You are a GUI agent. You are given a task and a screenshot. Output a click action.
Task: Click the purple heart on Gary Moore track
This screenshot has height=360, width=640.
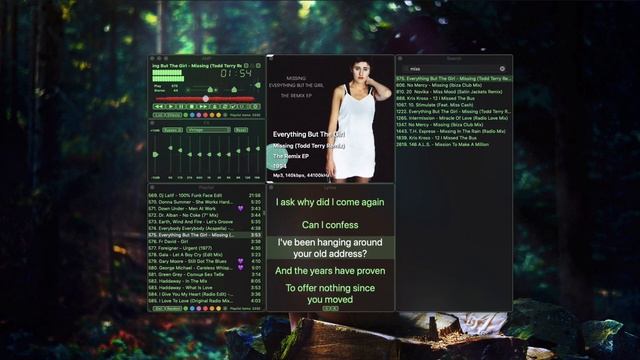point(240,261)
